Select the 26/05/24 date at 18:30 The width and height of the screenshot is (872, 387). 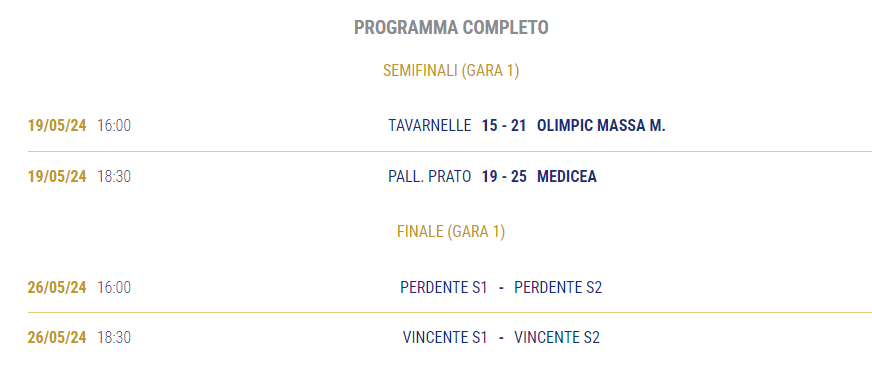coord(57,338)
